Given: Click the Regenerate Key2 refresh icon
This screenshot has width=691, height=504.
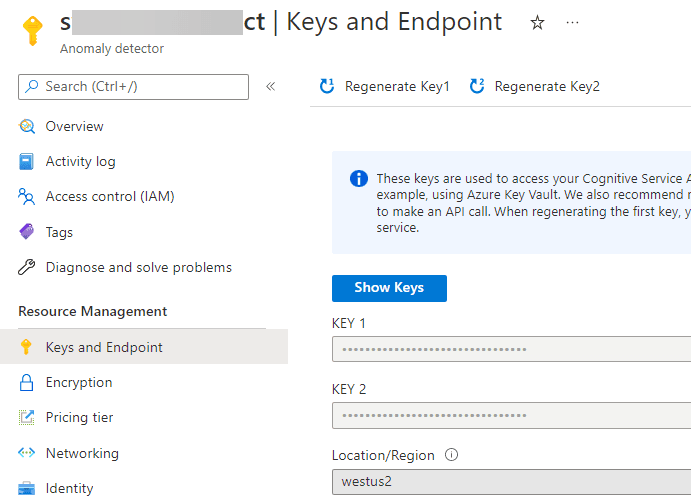Looking at the screenshot, I should 477,86.
